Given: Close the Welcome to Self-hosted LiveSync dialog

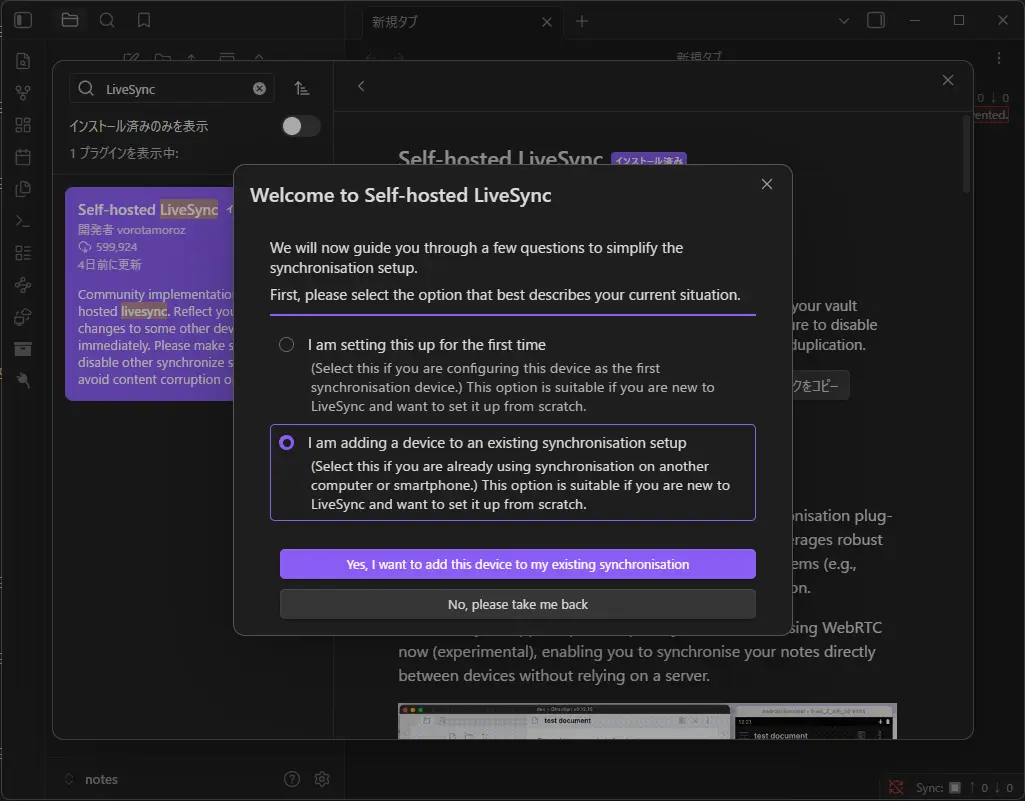Looking at the screenshot, I should click(x=767, y=184).
